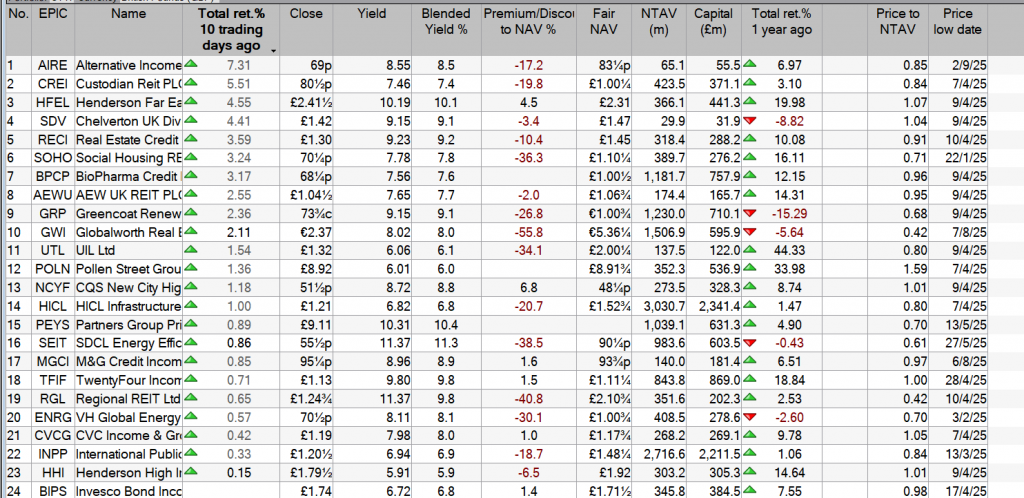Click green up arrow beside BIPS 7.55 return

coord(750,490)
